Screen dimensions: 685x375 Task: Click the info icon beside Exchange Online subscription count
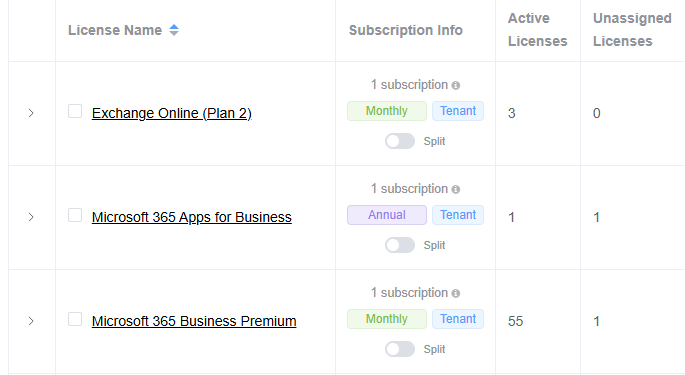click(456, 85)
